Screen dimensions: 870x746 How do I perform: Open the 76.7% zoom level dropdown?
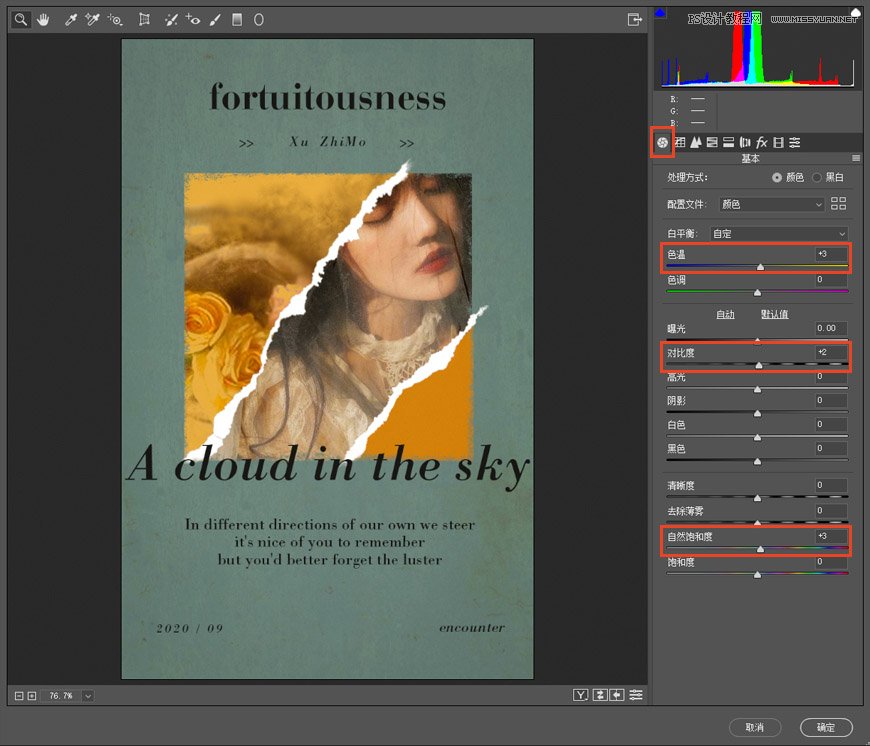click(88, 695)
